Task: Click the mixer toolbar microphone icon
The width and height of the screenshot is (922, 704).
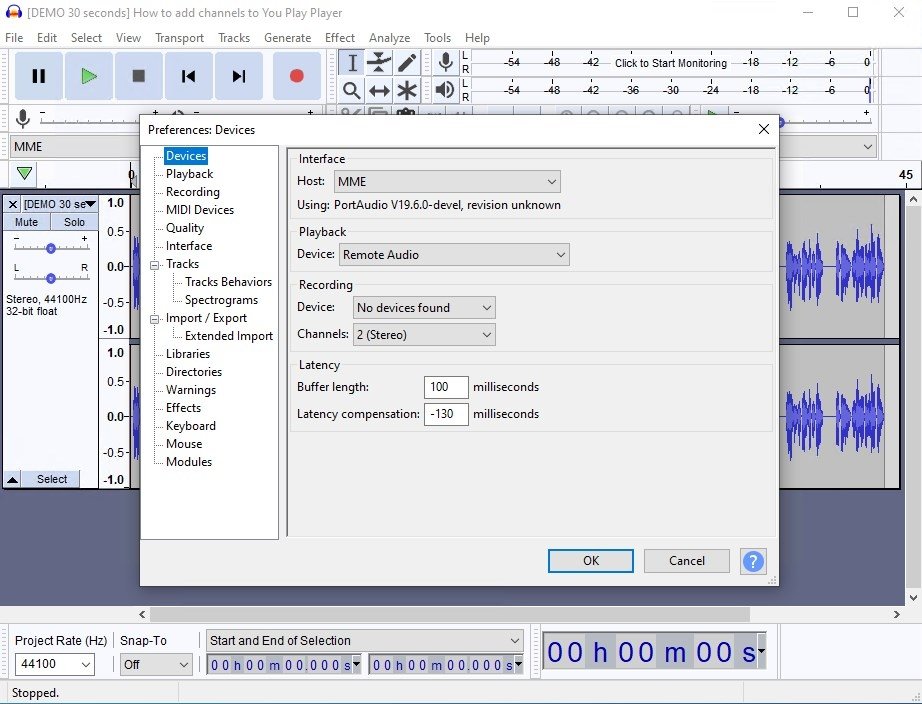Action: click(23, 119)
